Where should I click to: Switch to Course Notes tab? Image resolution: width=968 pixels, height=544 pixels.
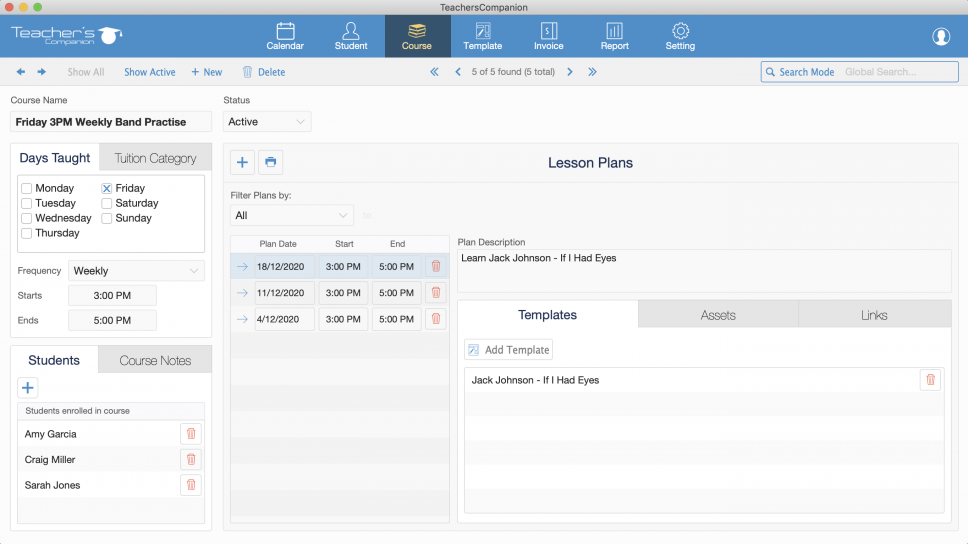pyautogui.click(x=155, y=360)
